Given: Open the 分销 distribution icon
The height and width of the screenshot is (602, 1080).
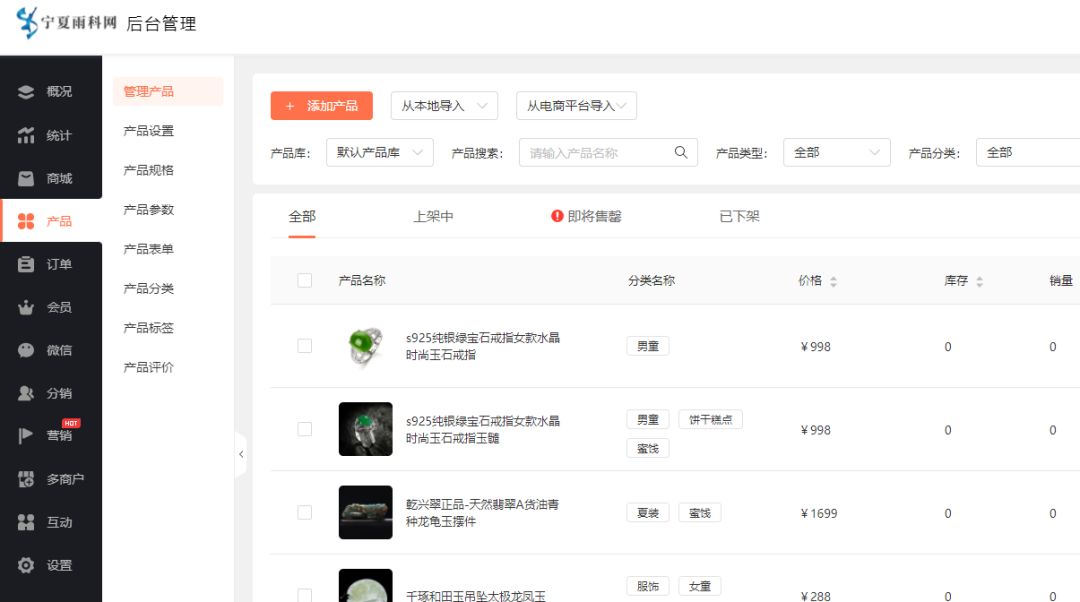Looking at the screenshot, I should point(25,393).
